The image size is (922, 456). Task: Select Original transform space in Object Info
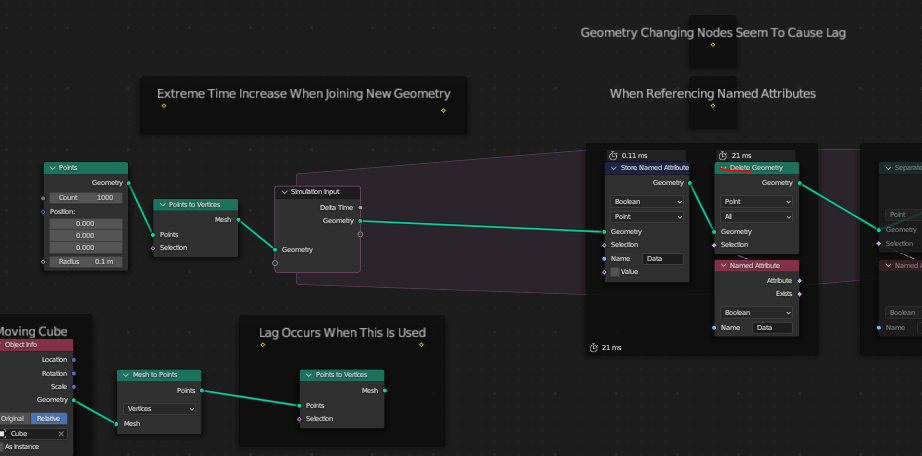(13, 419)
